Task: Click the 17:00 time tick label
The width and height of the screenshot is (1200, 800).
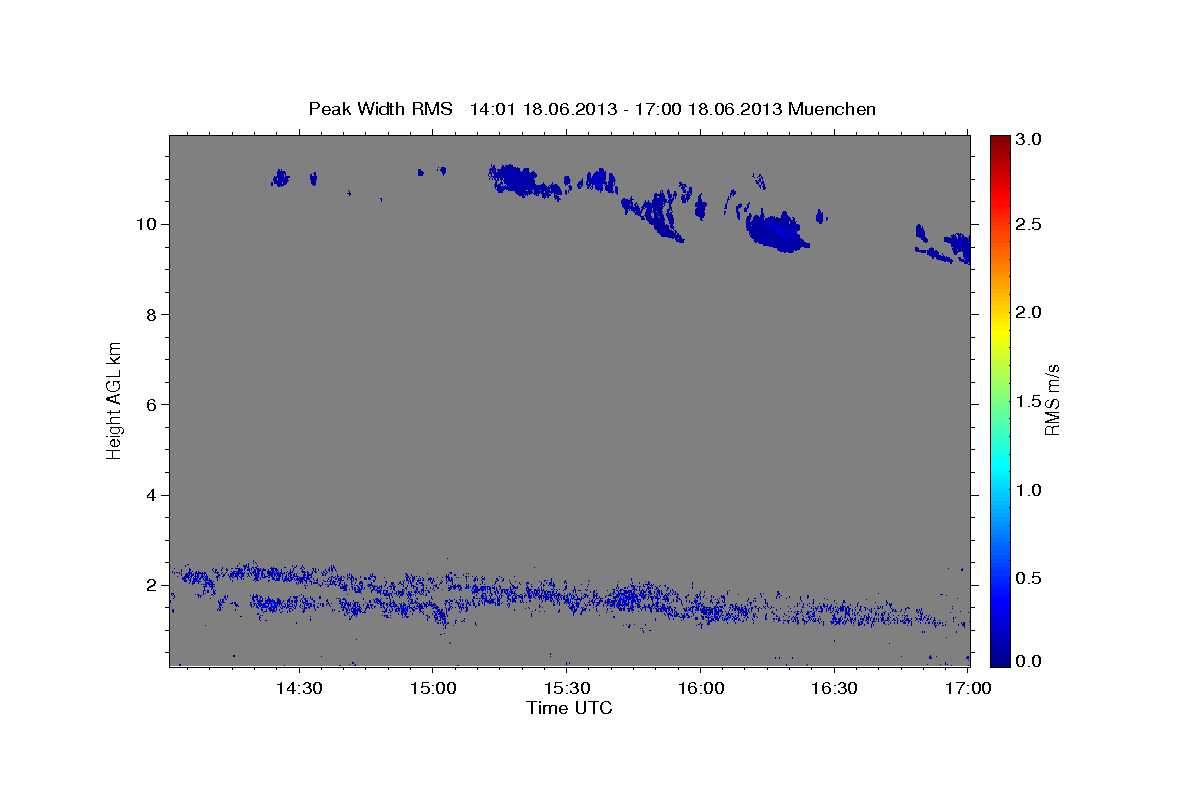Action: coord(968,688)
